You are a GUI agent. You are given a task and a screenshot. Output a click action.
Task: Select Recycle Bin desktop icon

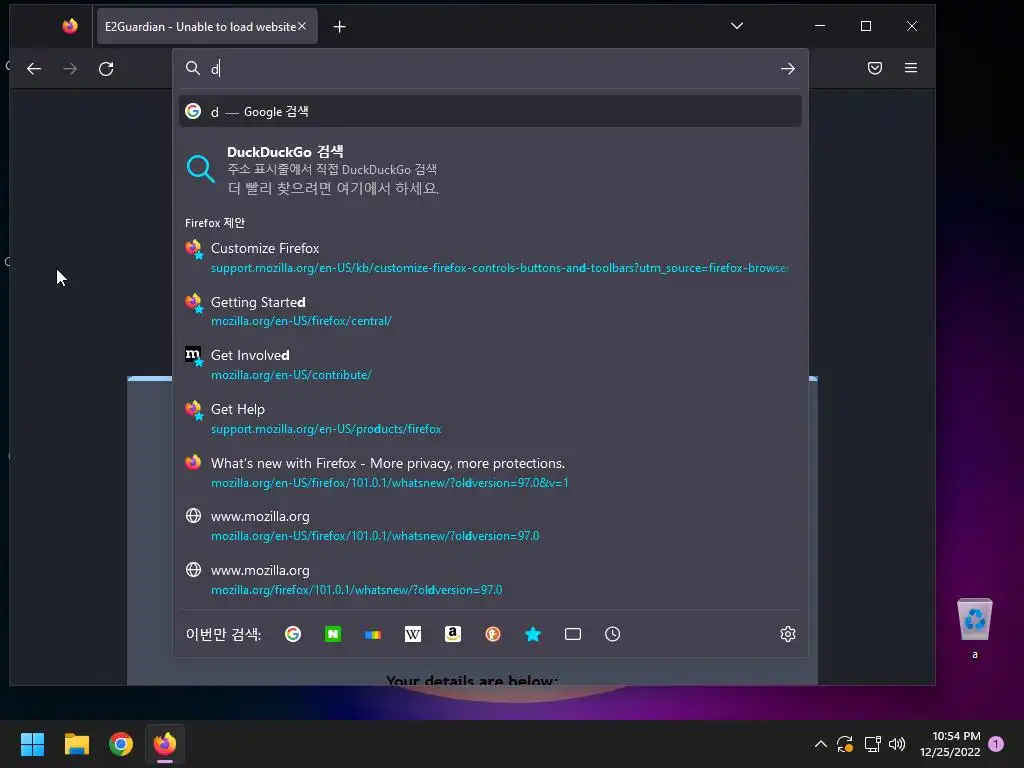(974, 628)
